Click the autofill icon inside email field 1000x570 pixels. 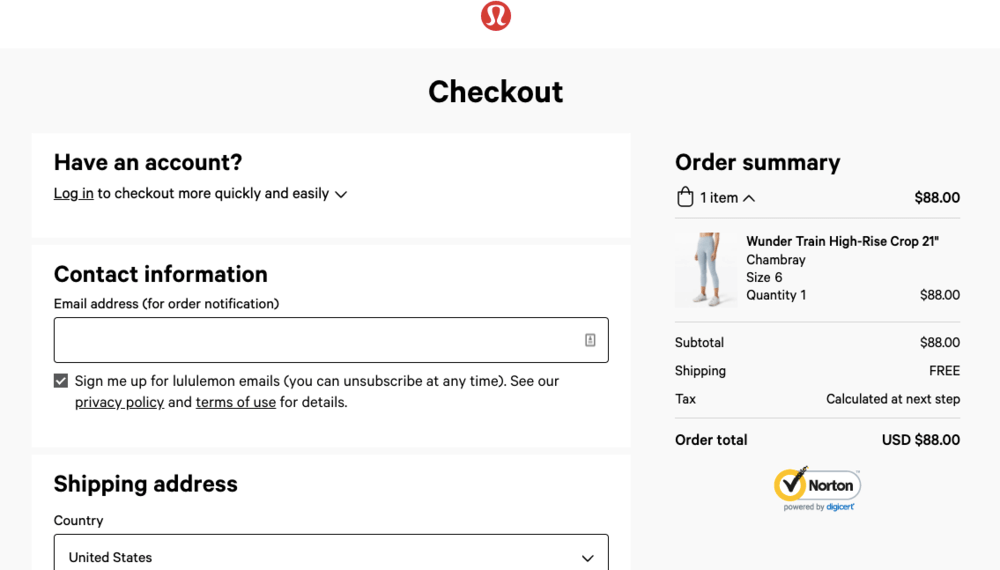[590, 340]
